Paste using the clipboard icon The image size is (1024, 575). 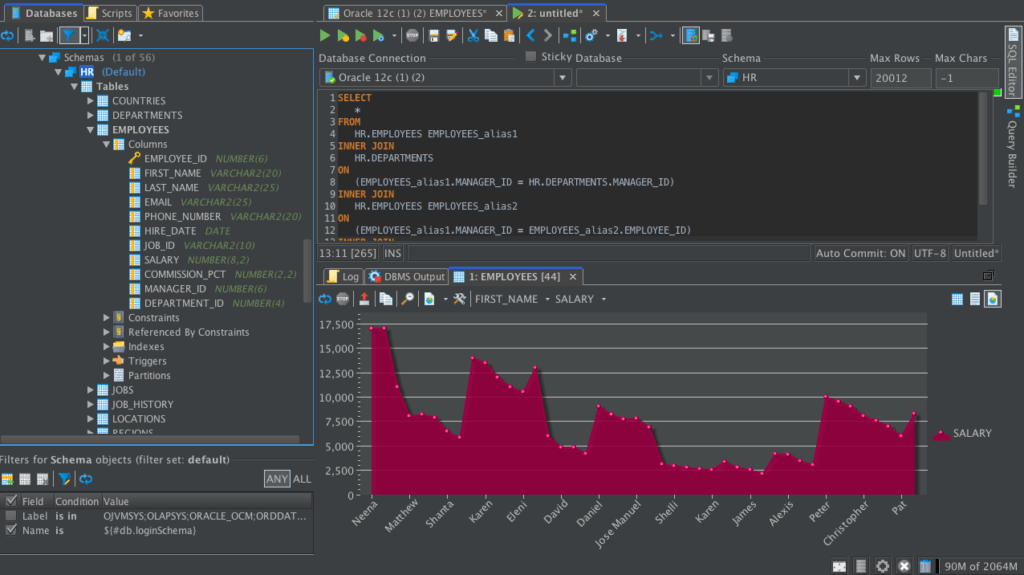[x=509, y=36]
